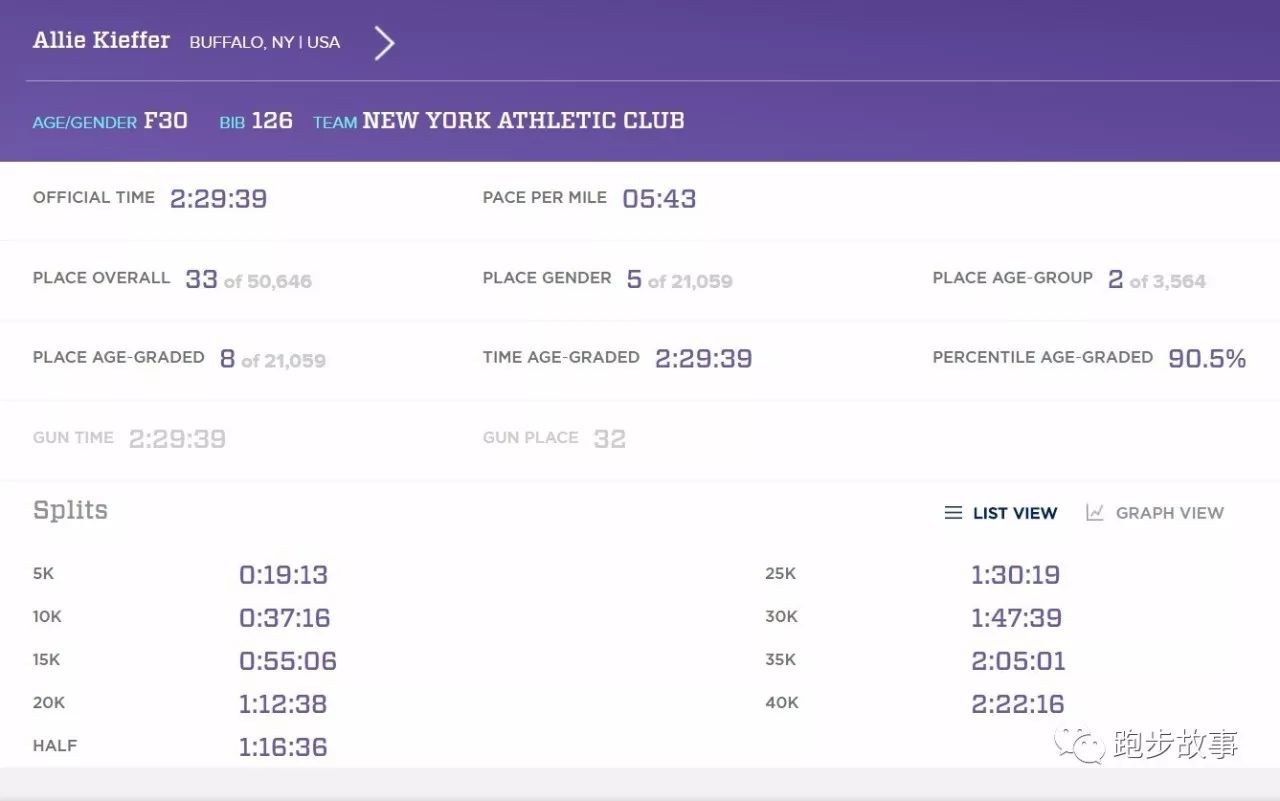Image resolution: width=1280 pixels, height=801 pixels.
Task: Open runner name Allie Kieffer
Action: pos(101,41)
